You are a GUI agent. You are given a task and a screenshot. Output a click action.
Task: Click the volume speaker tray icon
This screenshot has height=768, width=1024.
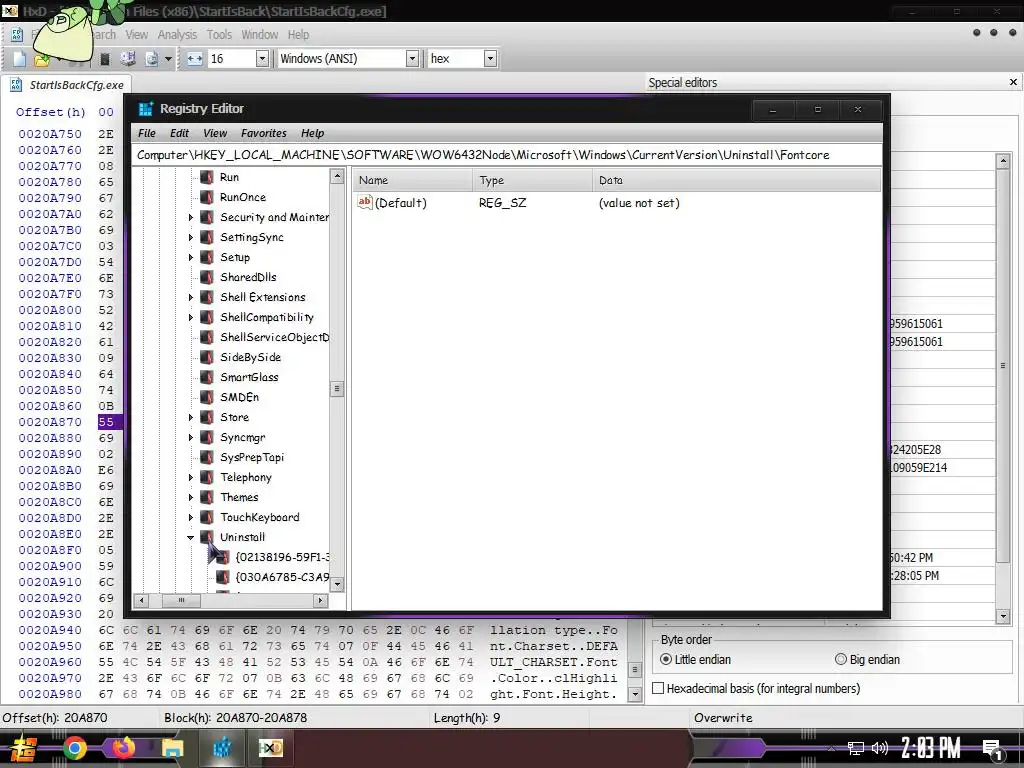coord(880,748)
